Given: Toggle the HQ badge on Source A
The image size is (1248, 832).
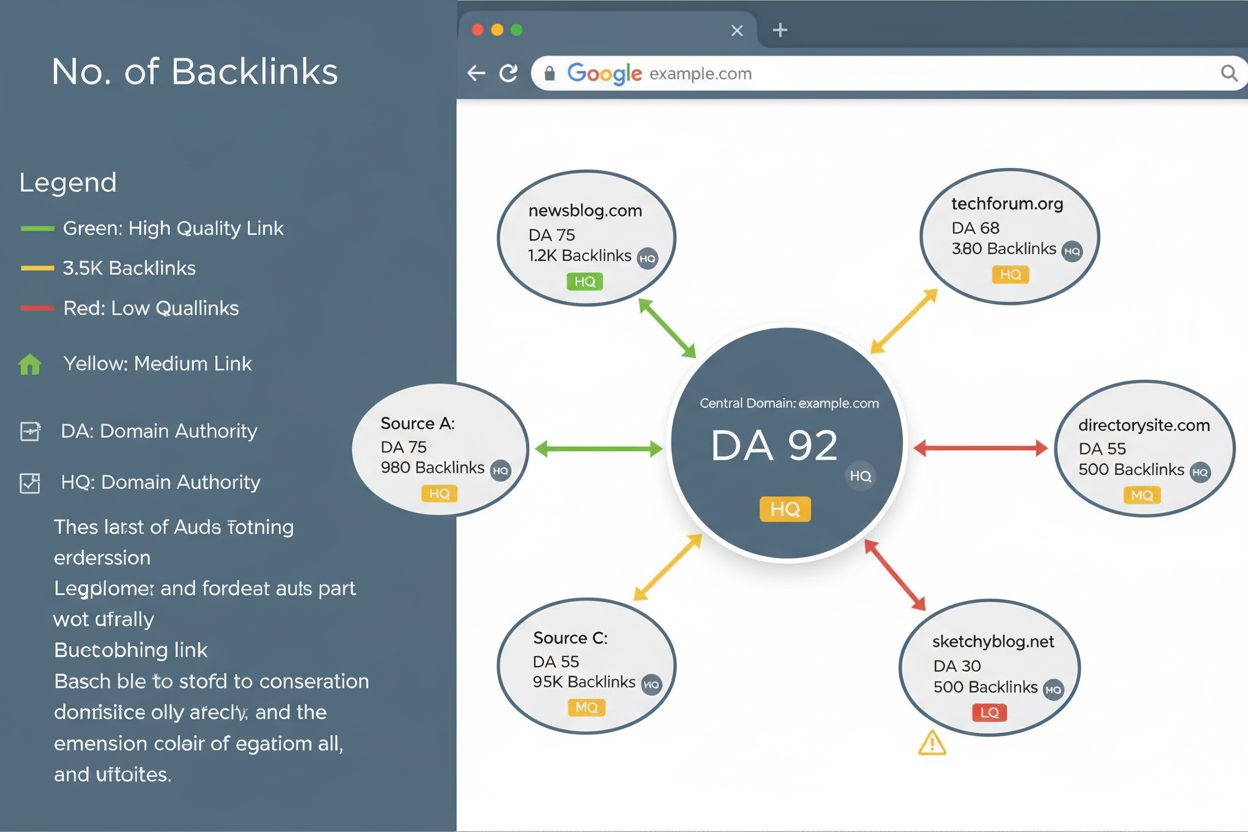Looking at the screenshot, I should pos(440,493).
